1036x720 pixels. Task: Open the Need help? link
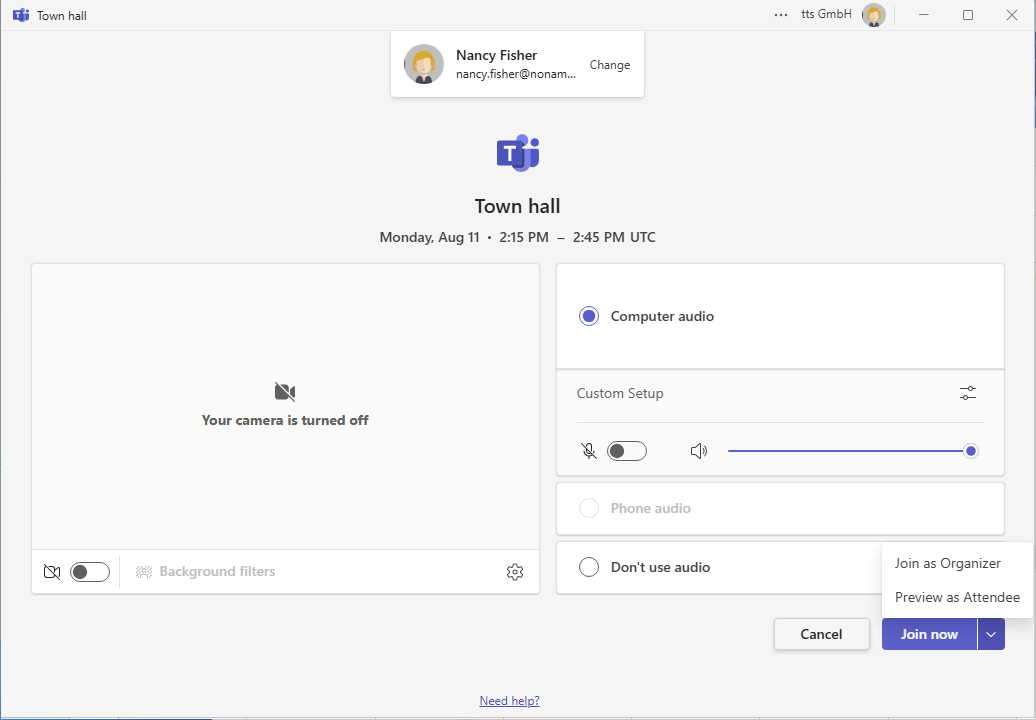[509, 701]
